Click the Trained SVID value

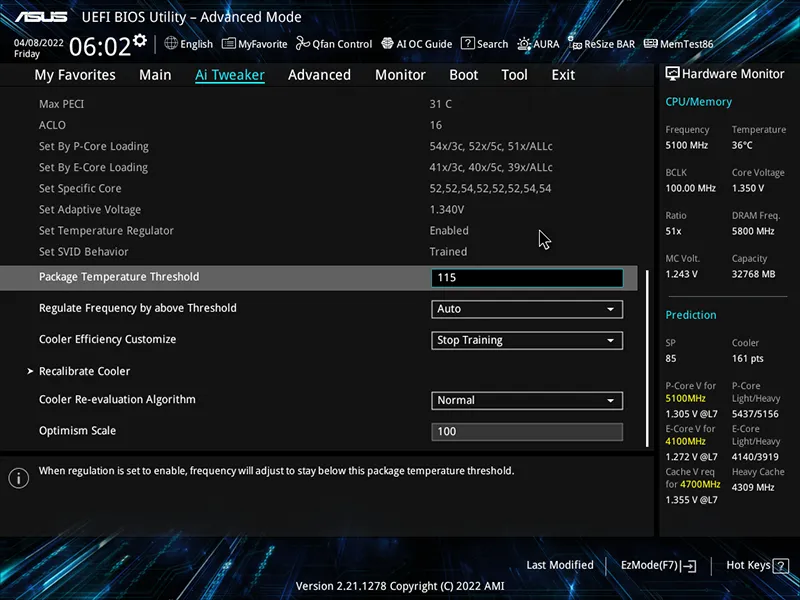coord(448,252)
